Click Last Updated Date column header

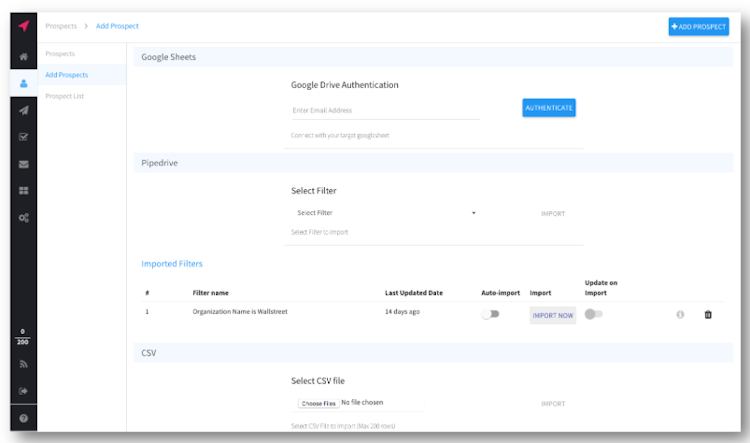point(414,293)
